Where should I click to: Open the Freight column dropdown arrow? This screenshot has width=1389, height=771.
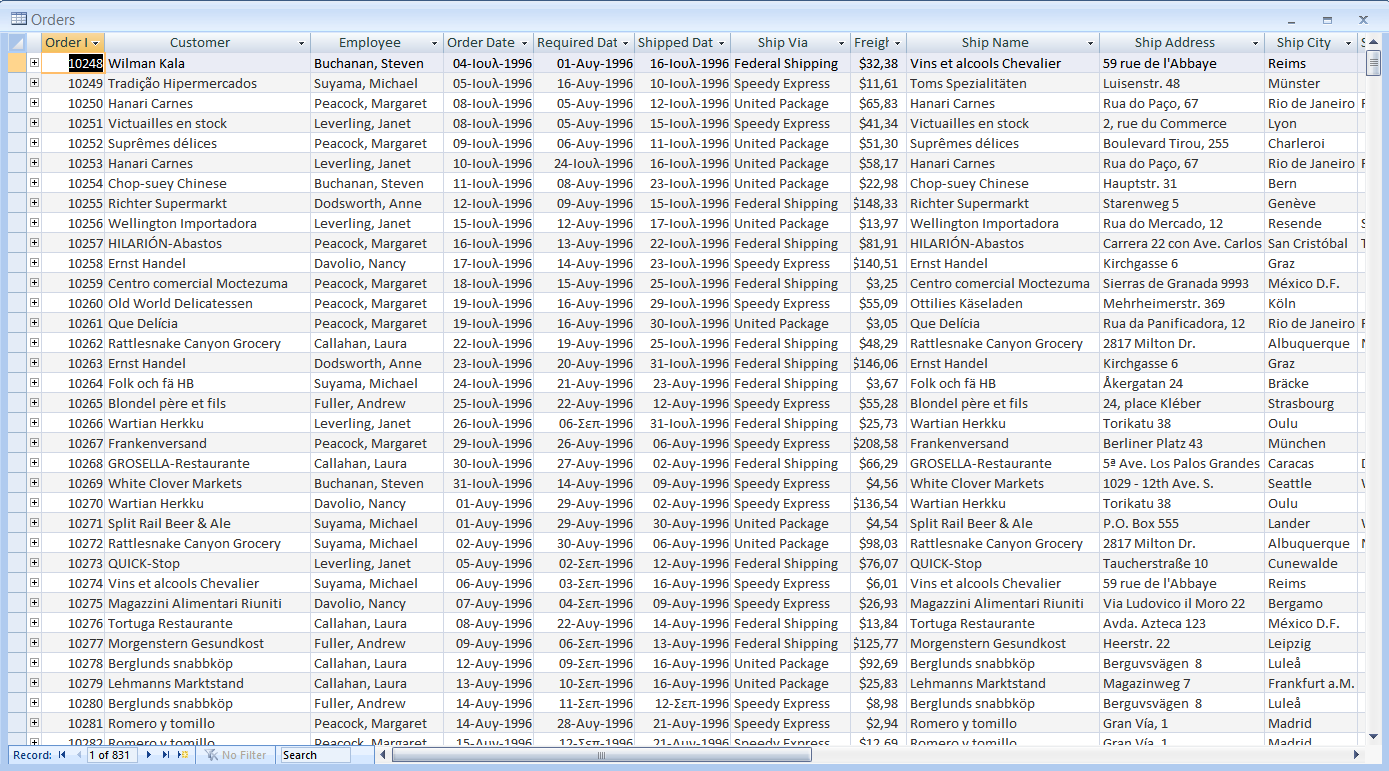tap(897, 43)
